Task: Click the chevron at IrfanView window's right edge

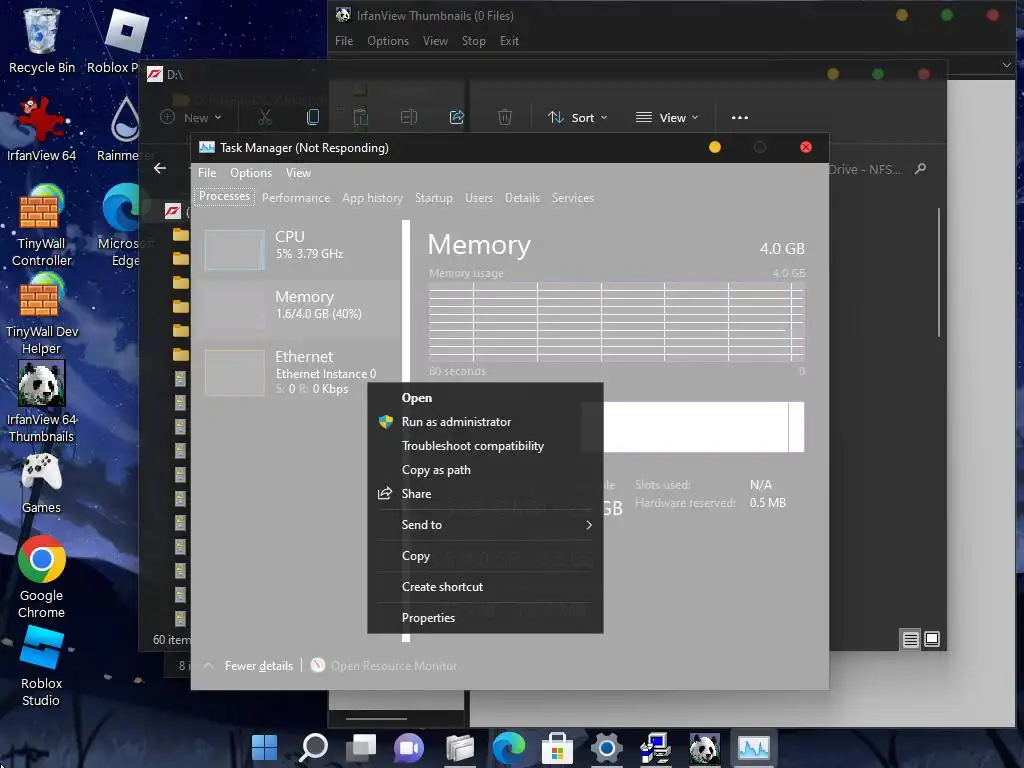Action: pyautogui.click(x=1006, y=65)
